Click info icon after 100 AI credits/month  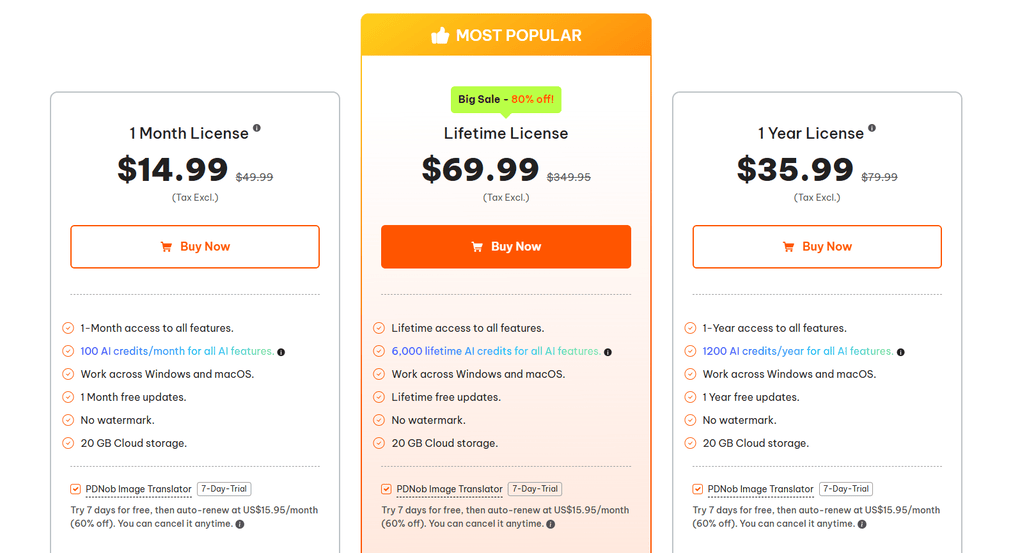pos(281,352)
